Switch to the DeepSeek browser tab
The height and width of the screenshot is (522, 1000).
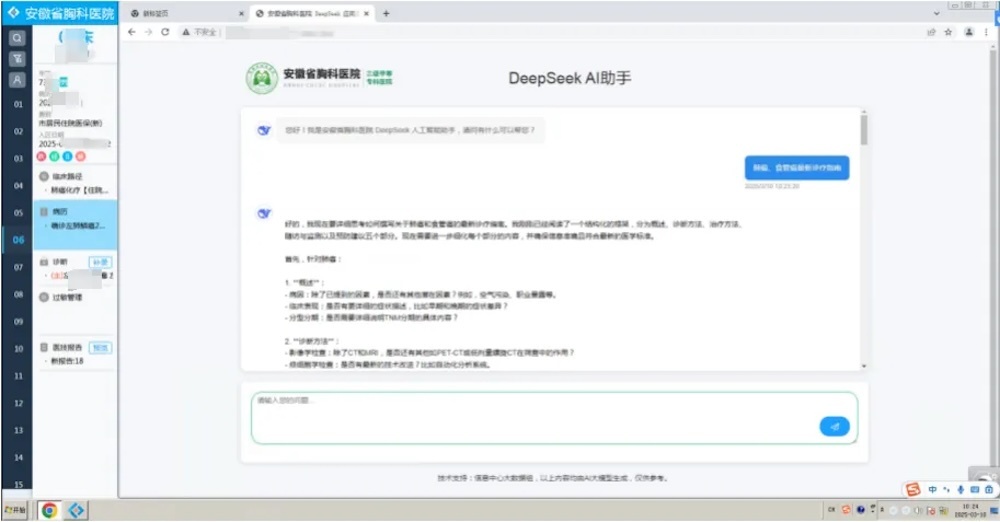[x=312, y=13]
